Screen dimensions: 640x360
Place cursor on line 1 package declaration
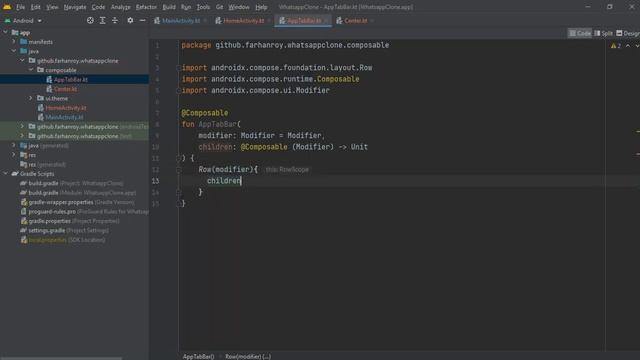[285, 45]
